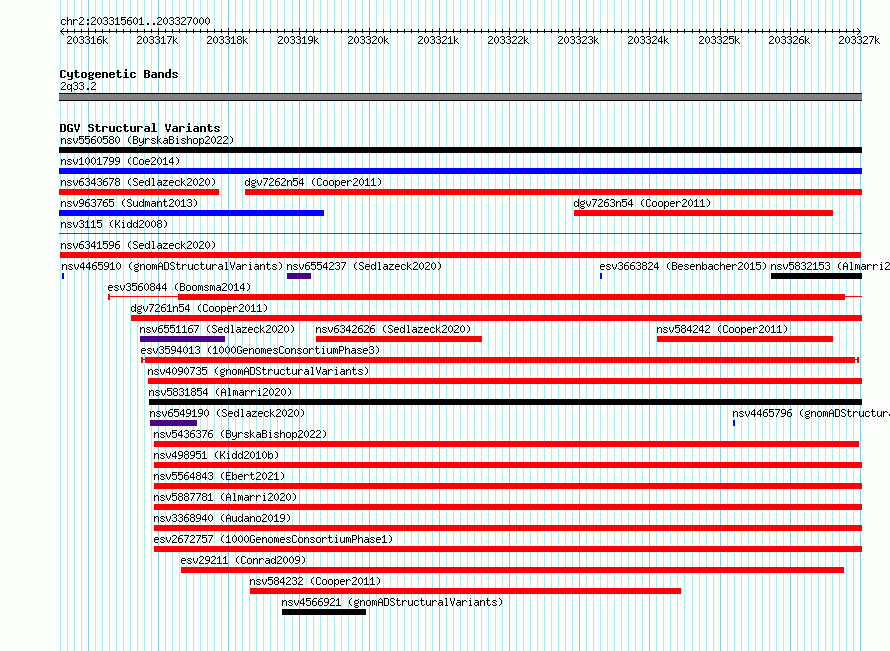The height and width of the screenshot is (651, 890).
Task: Select the purple nsv6554237 variant bar
Action: (299, 276)
